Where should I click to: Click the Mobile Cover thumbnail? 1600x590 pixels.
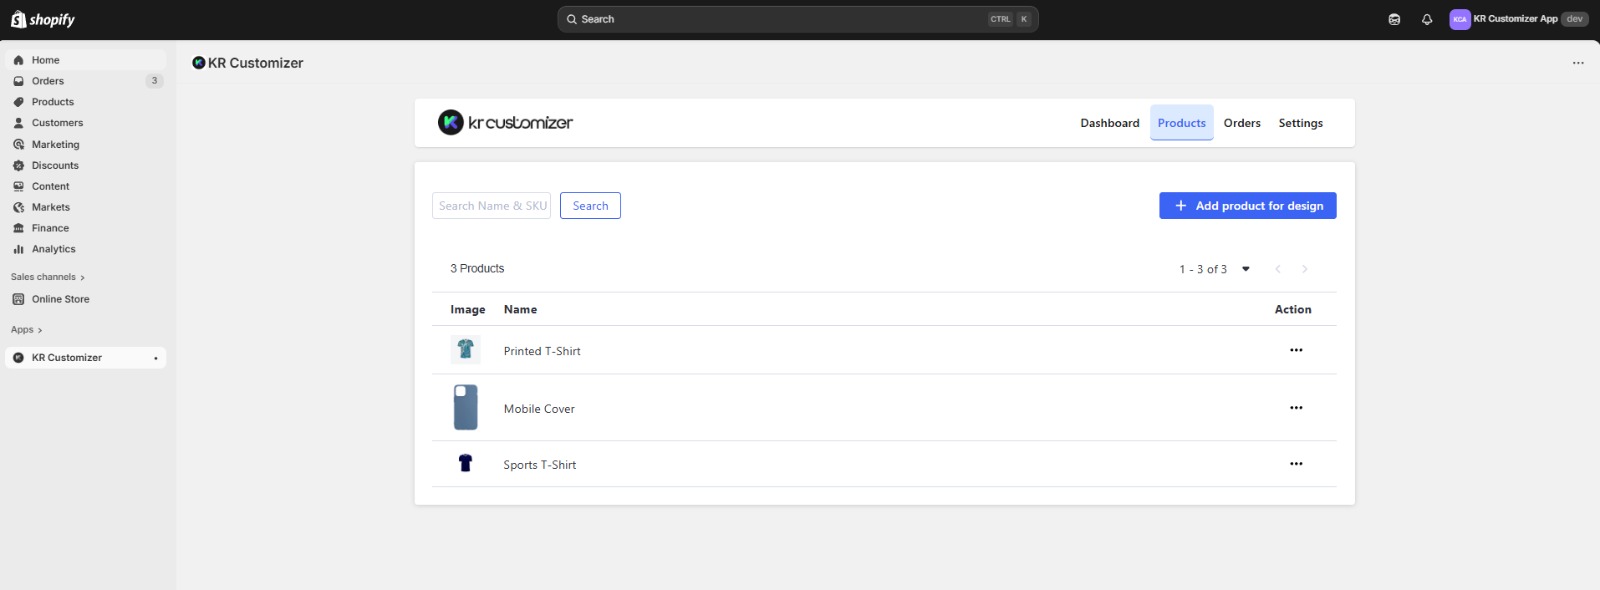tap(466, 408)
